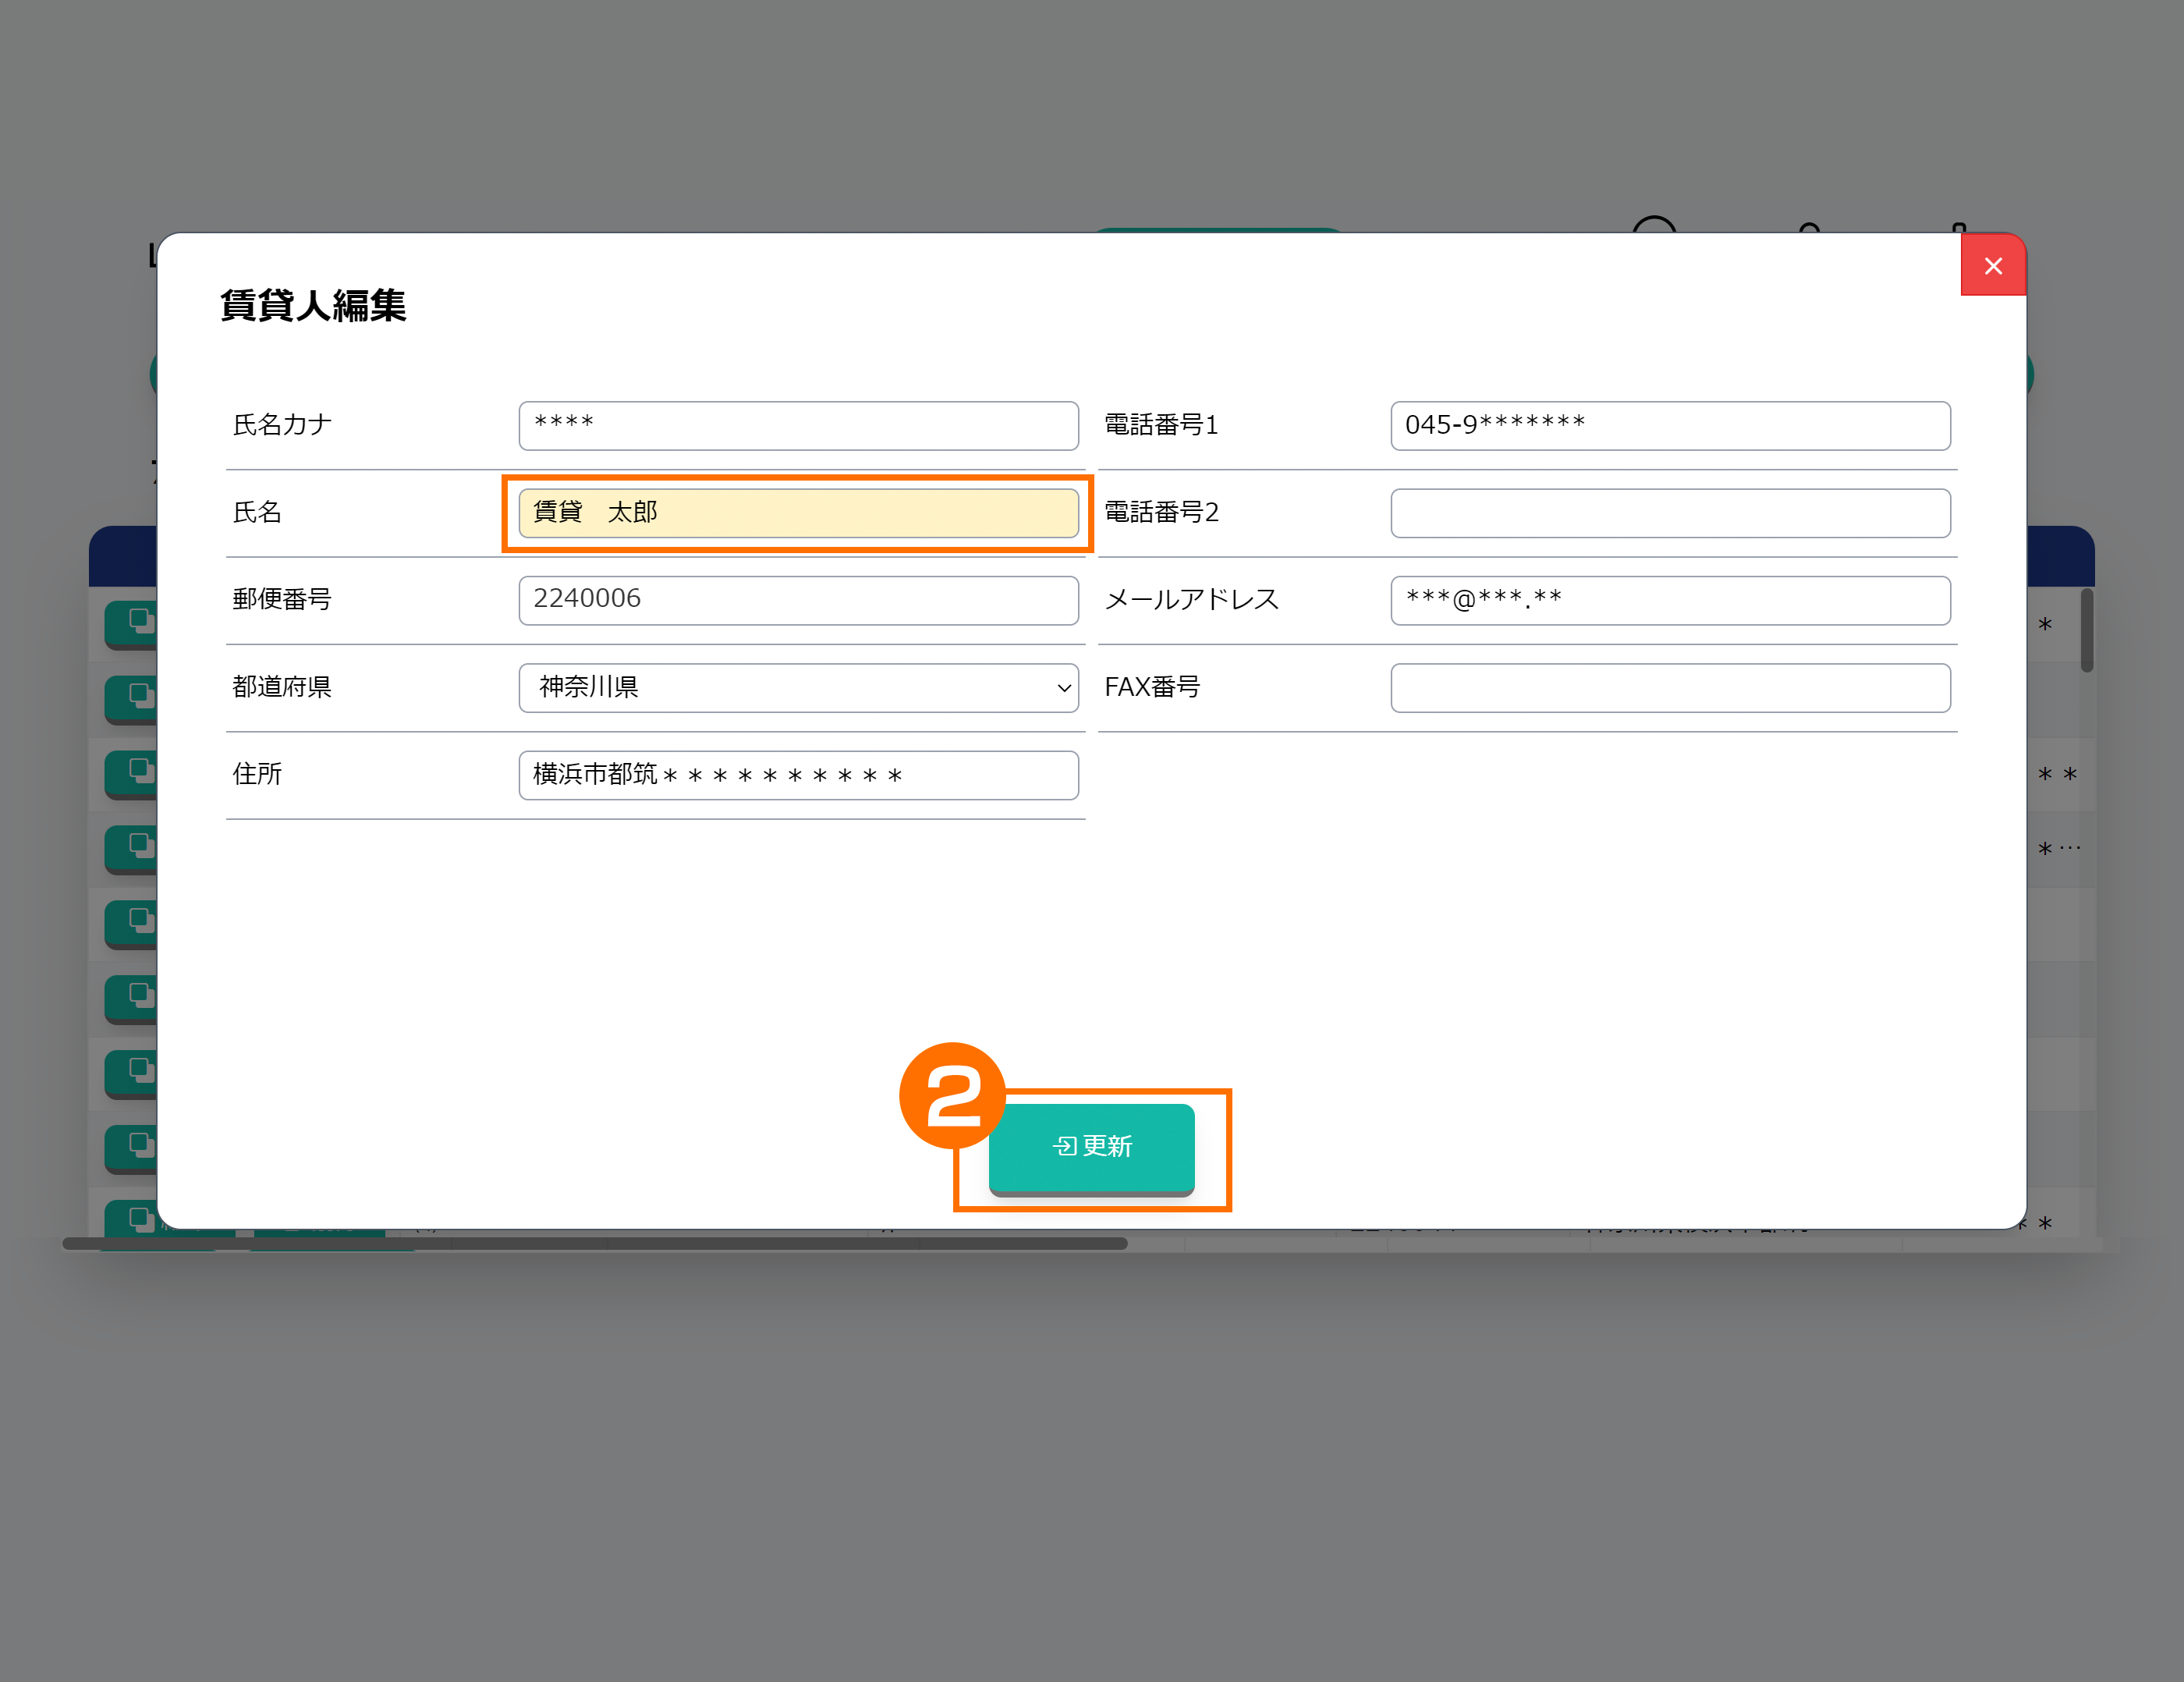Image resolution: width=2184 pixels, height=1682 pixels.
Task: Click the horizontal scrollbar below the table
Action: pyautogui.click(x=594, y=1243)
